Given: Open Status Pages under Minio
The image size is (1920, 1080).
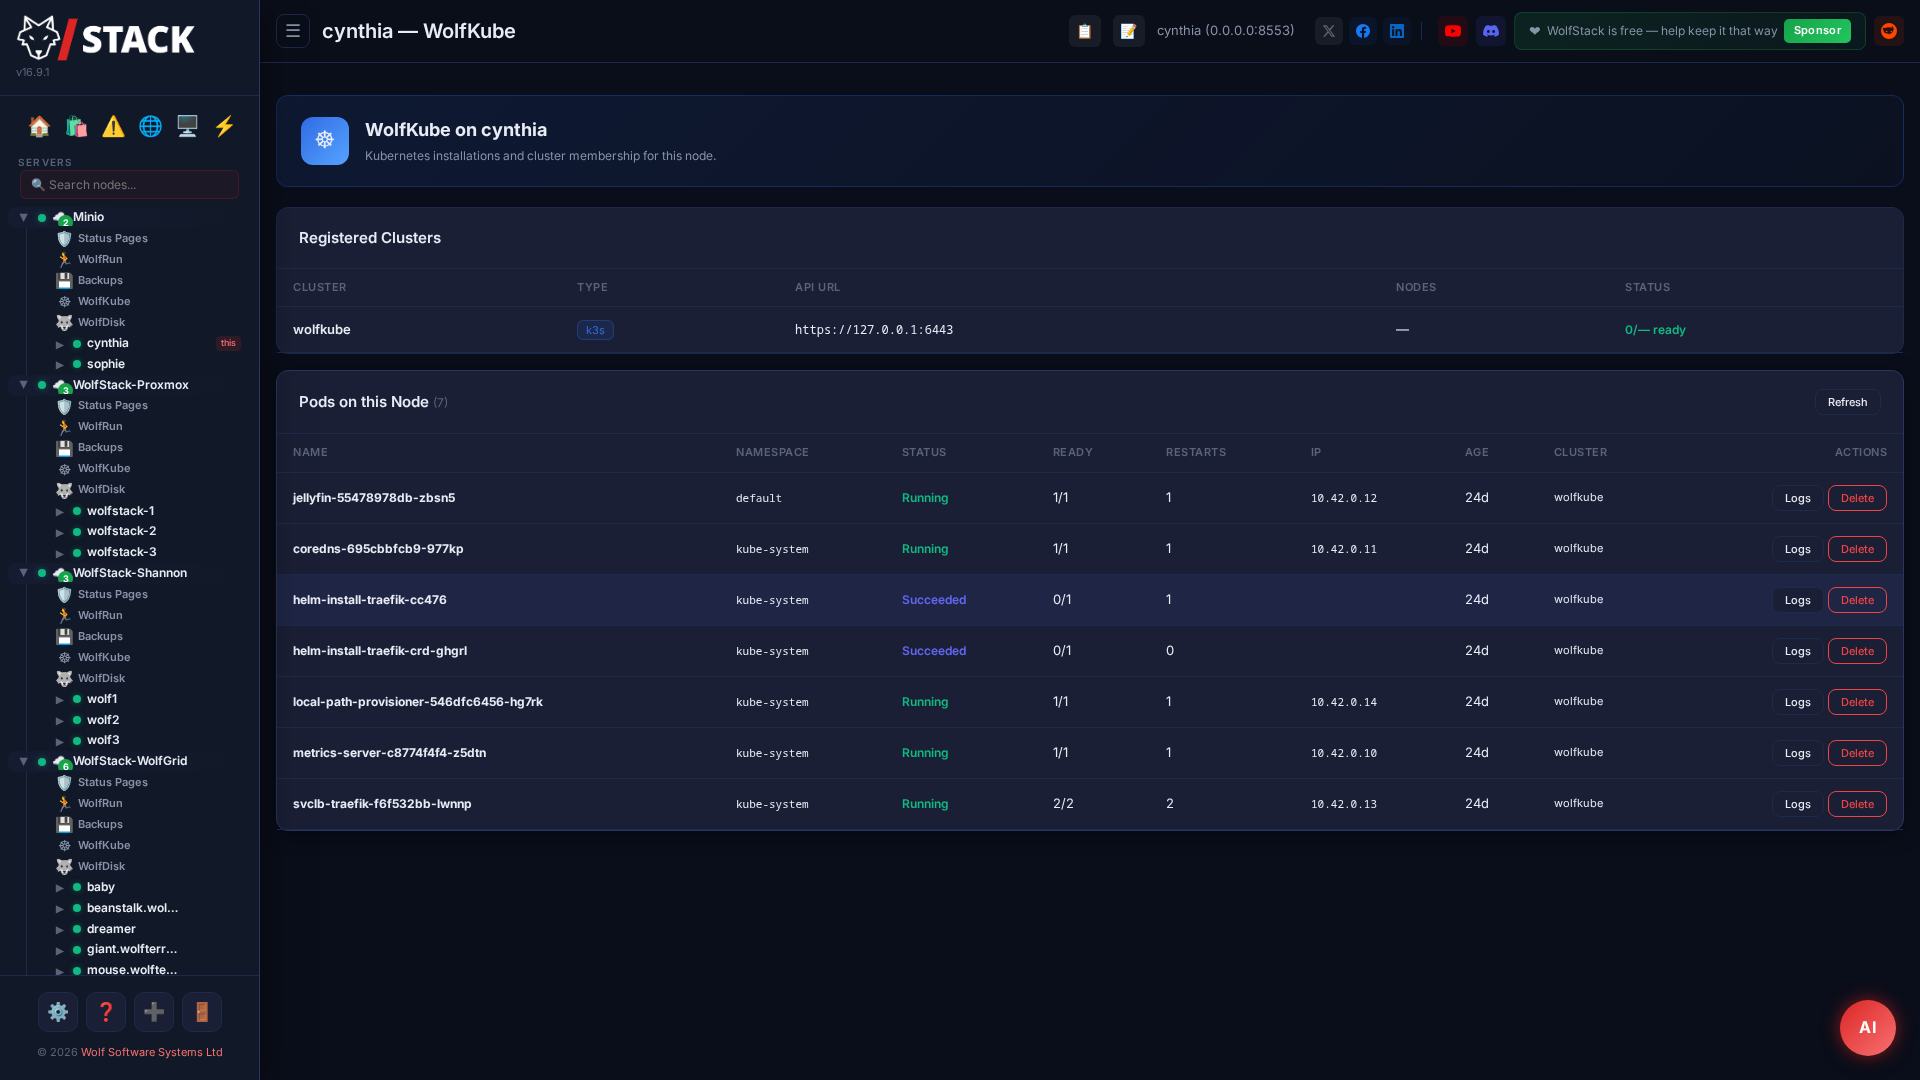Looking at the screenshot, I should click(x=113, y=238).
